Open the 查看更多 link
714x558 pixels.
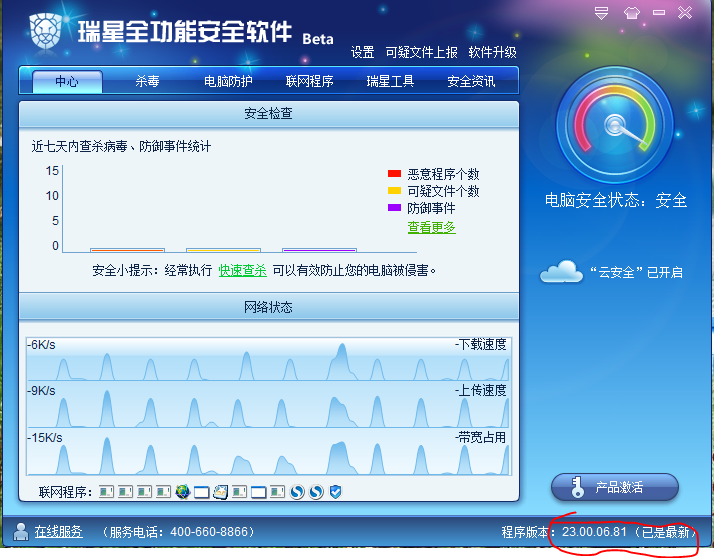click(432, 227)
